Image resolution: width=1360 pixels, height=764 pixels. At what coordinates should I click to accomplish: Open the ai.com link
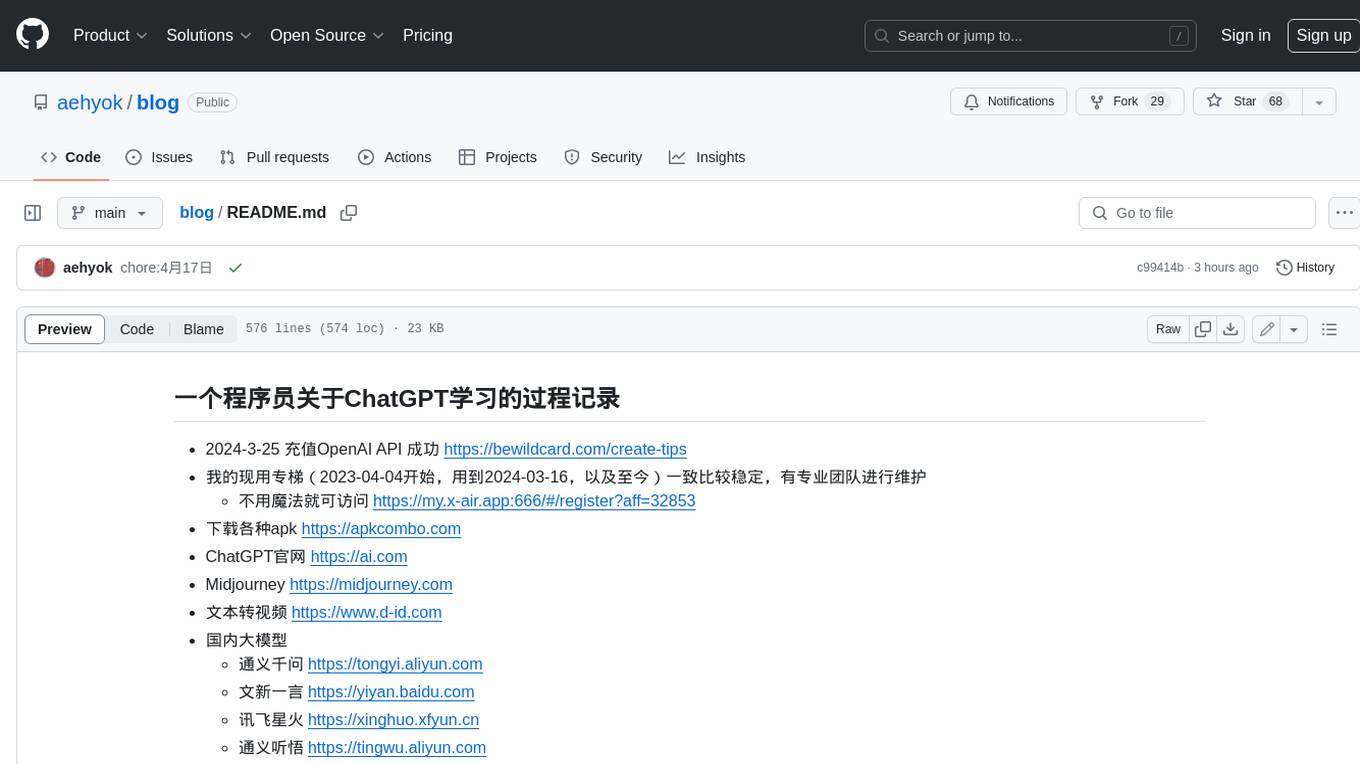point(359,557)
